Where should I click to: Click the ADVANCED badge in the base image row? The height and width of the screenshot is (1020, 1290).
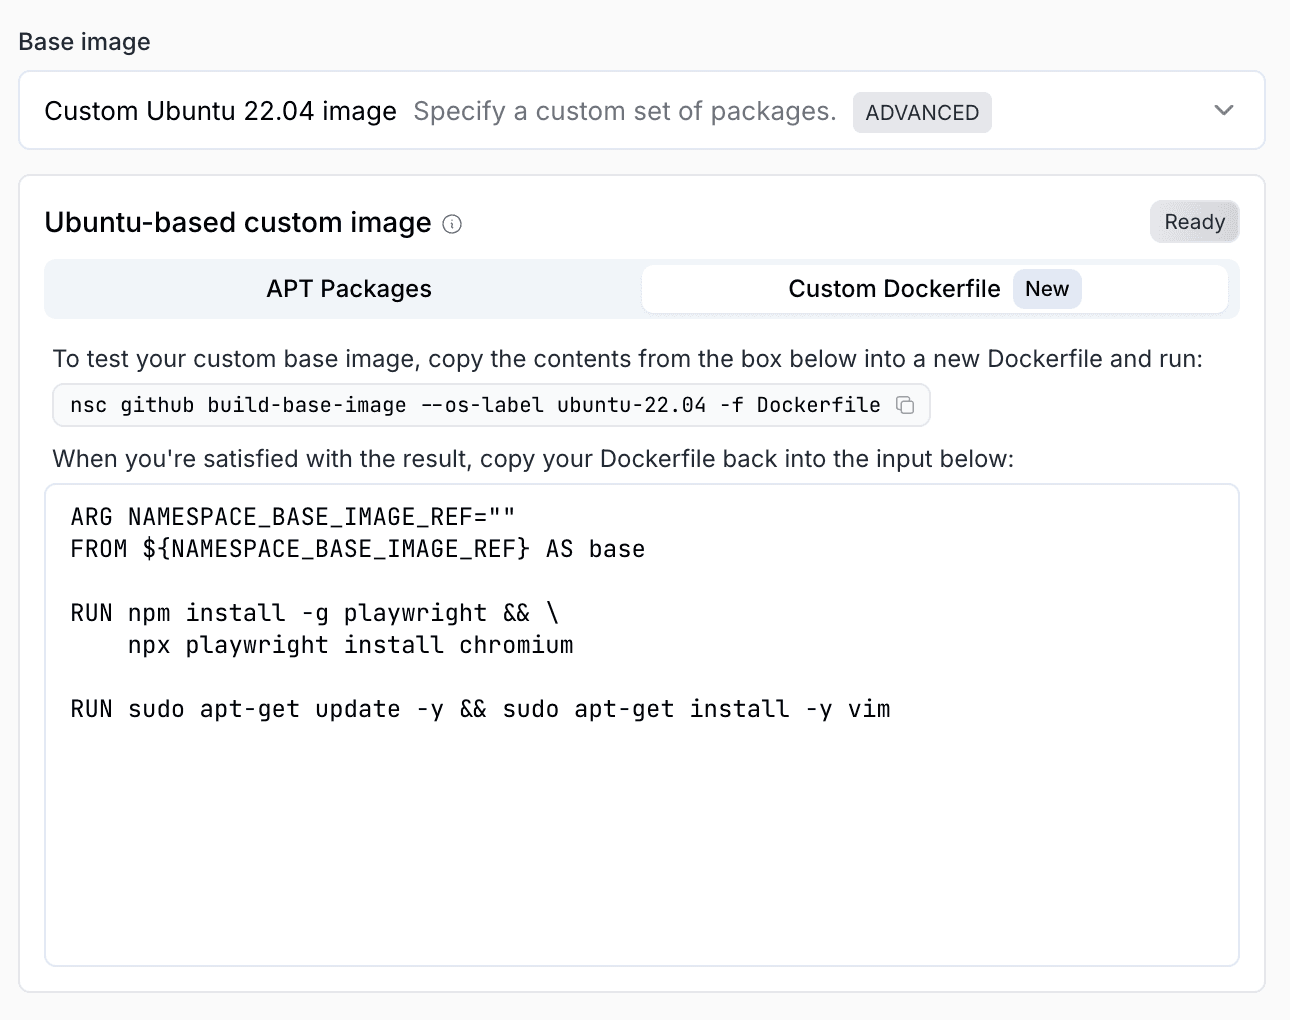click(921, 112)
